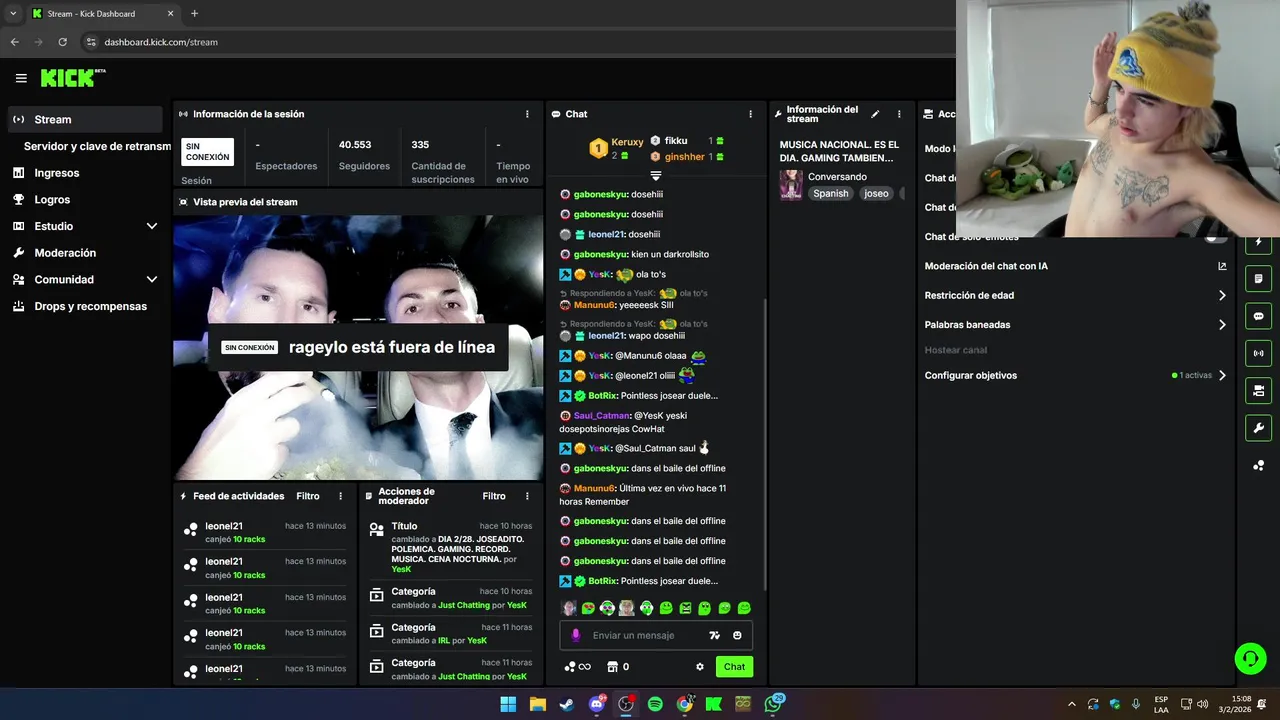Viewport: 1280px width, 720px height.
Task: Edit stream info with pencil icon
Action: [875, 114]
